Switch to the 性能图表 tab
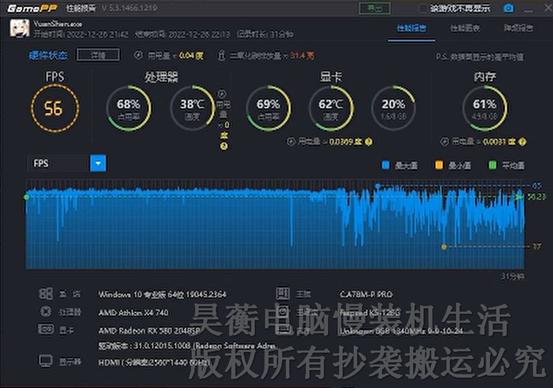This screenshot has height=388, width=553. coord(465,28)
